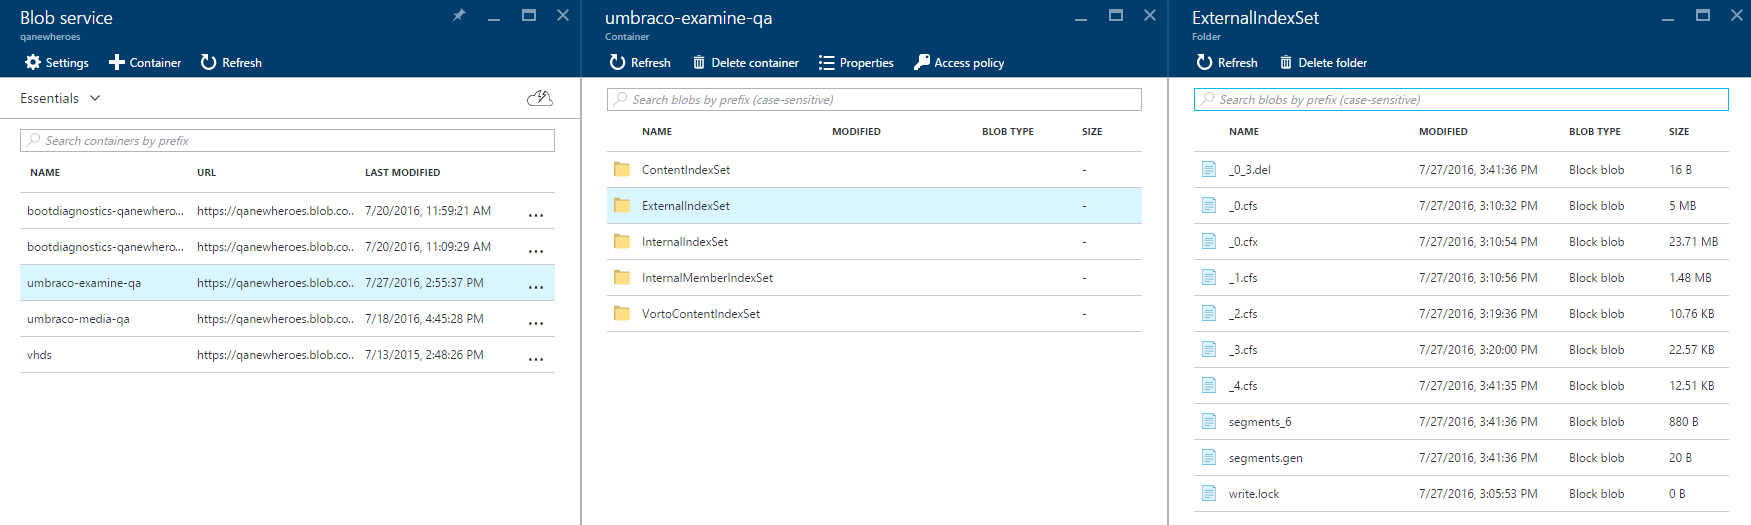Click SIZE column header in ExternalIndexSet blade
1751x525 pixels.
1679,131
